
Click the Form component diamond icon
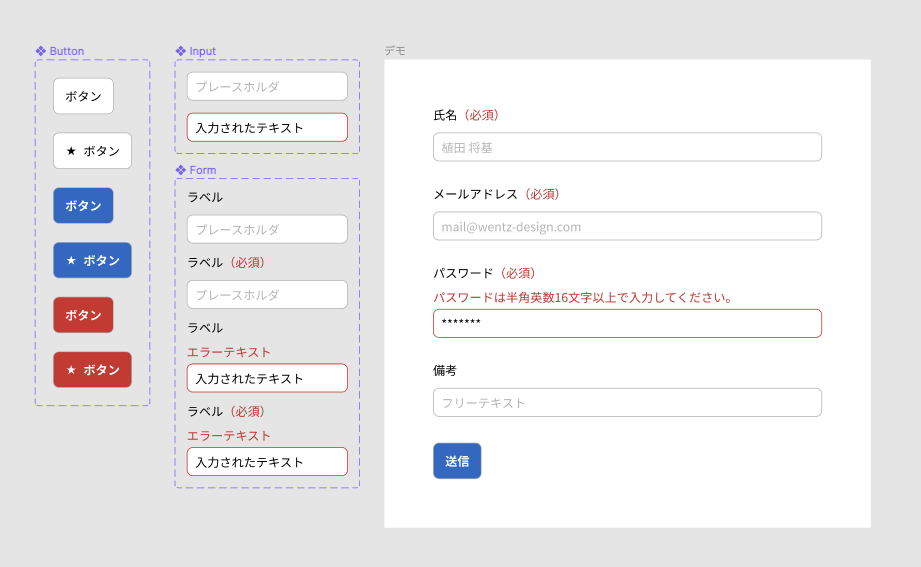point(181,170)
